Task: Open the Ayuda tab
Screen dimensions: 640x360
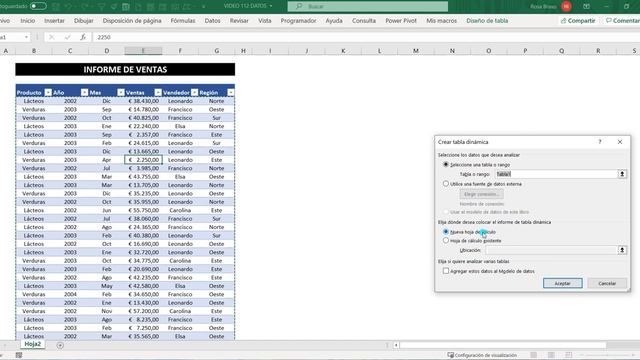Action: pos(334,20)
